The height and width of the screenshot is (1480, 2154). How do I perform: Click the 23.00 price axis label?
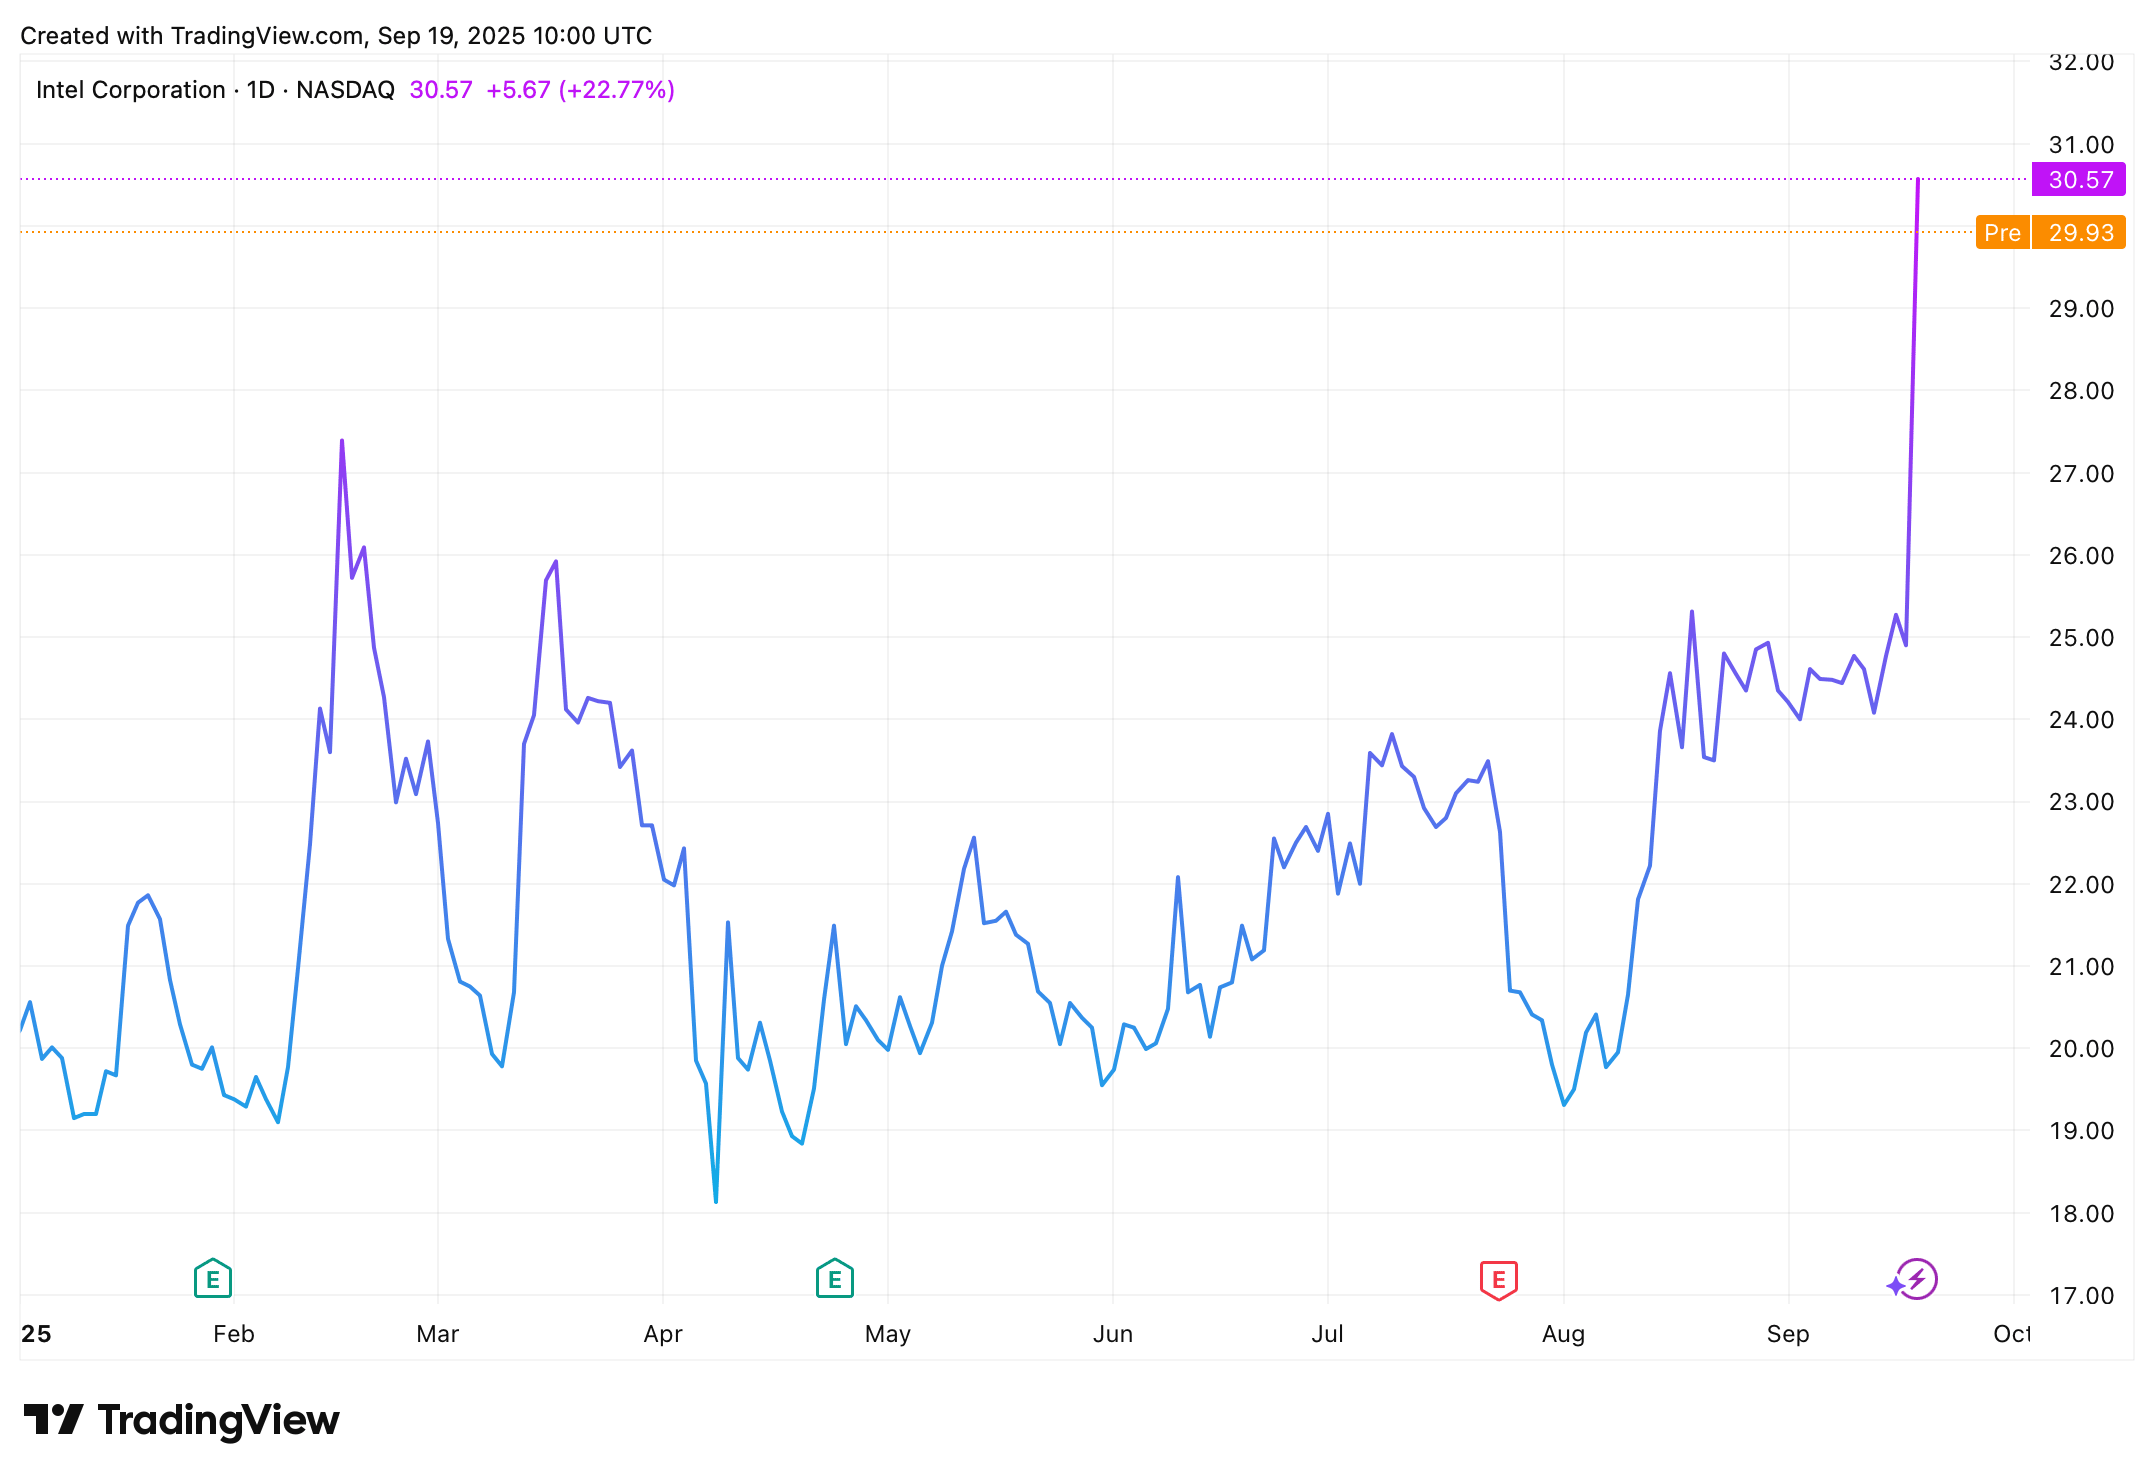click(x=2081, y=801)
